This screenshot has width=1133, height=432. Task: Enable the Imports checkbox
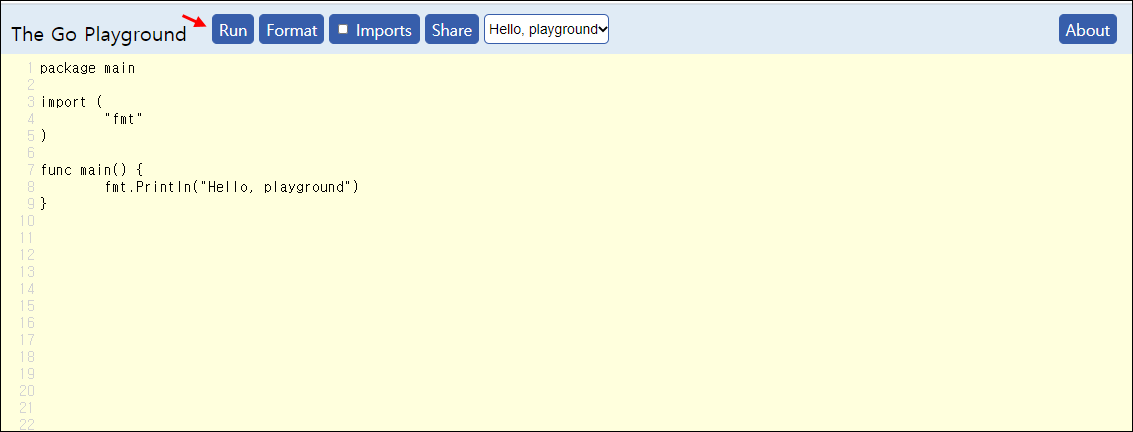[x=343, y=29]
